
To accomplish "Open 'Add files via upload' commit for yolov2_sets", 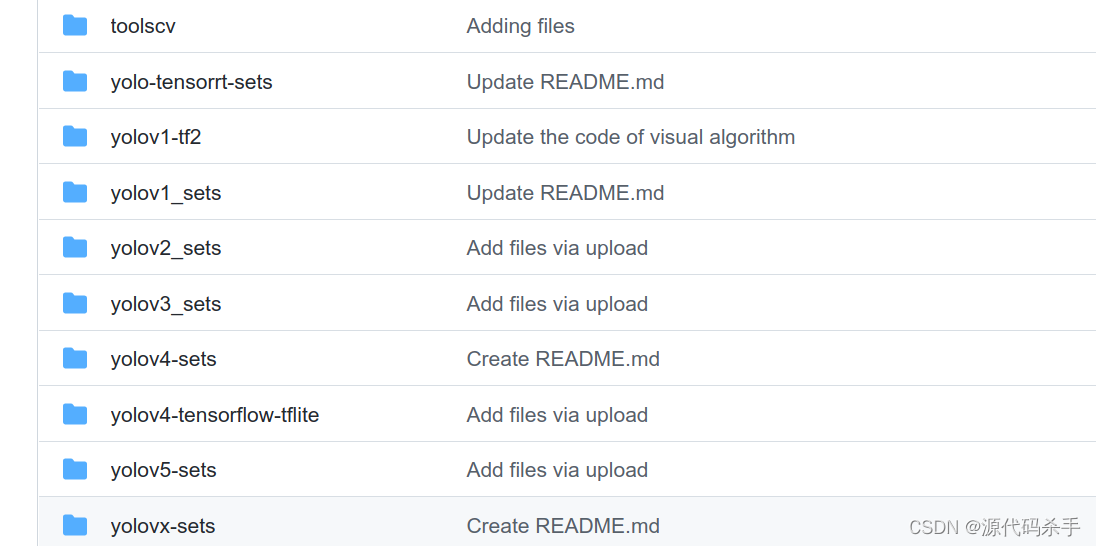I will click(x=557, y=248).
